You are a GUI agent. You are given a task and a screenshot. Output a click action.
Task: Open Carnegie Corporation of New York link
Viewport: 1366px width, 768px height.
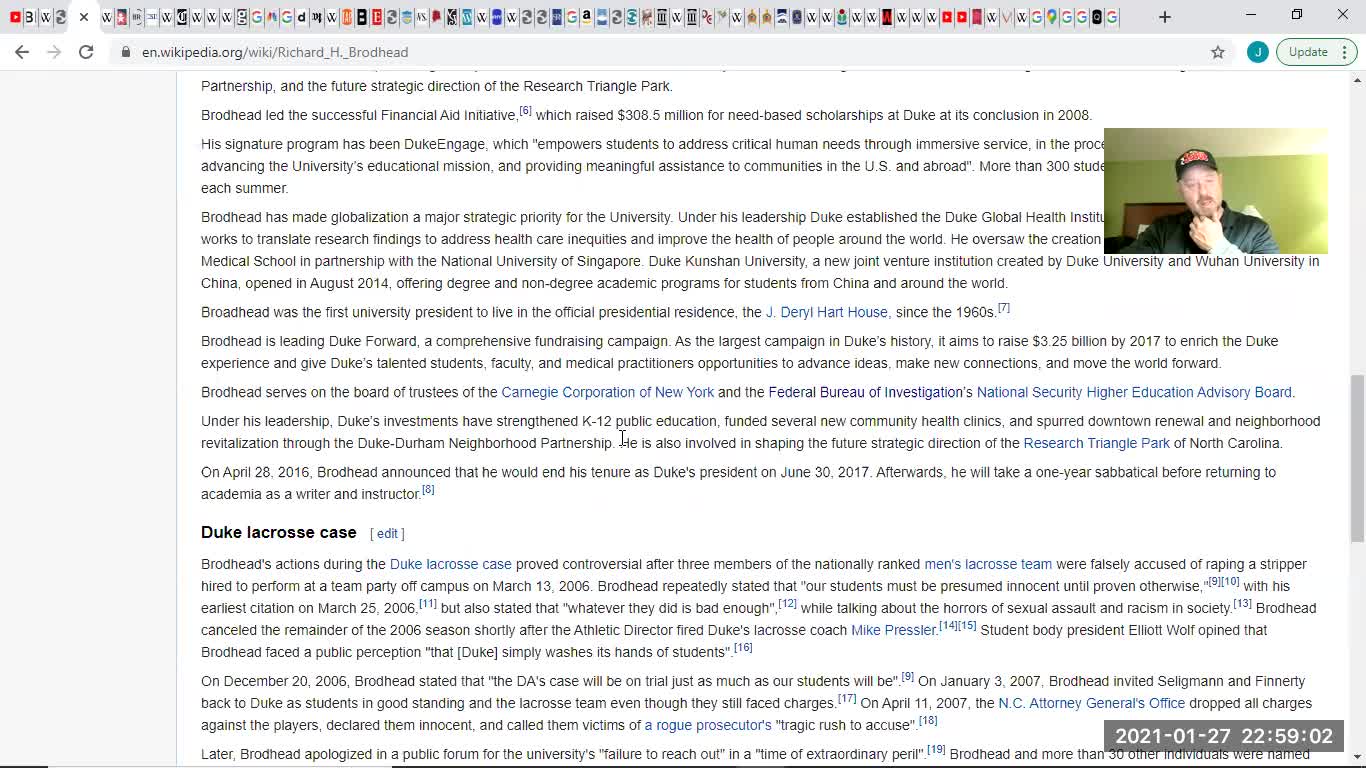coord(608,392)
